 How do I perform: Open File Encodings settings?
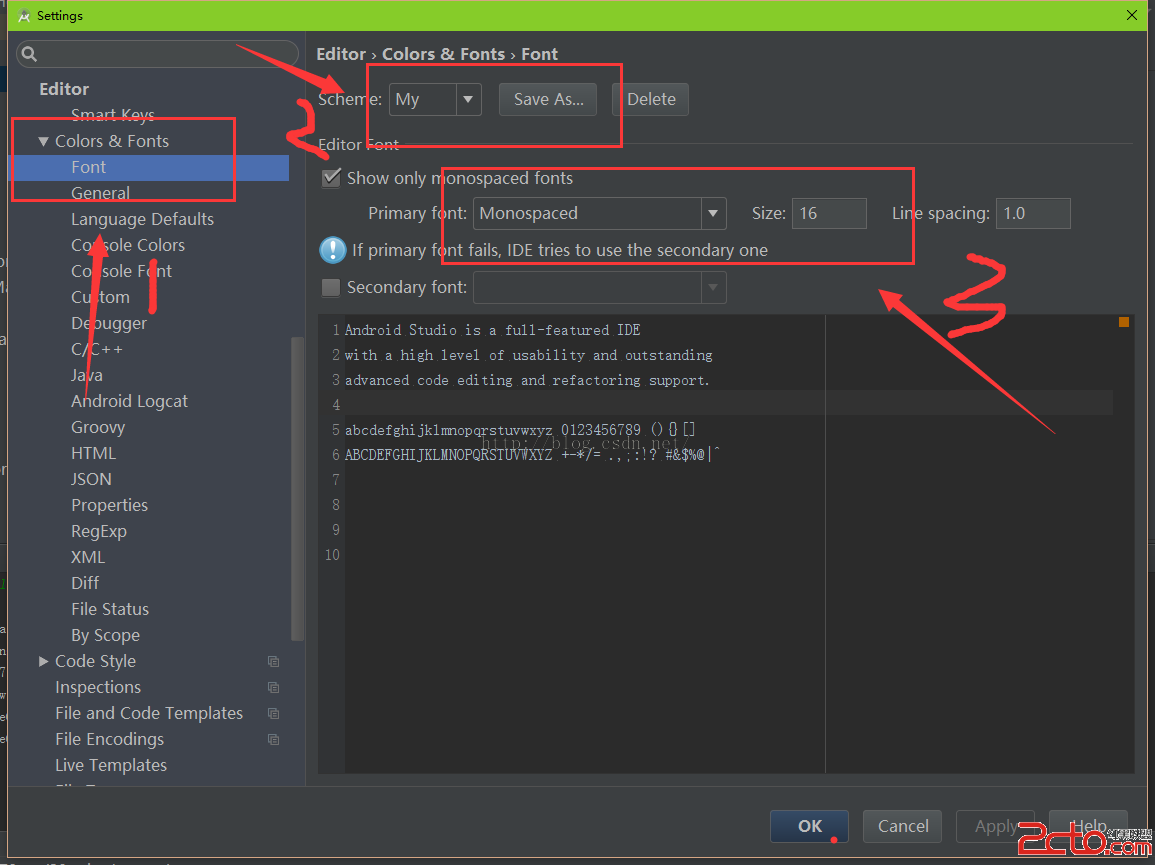[109, 739]
